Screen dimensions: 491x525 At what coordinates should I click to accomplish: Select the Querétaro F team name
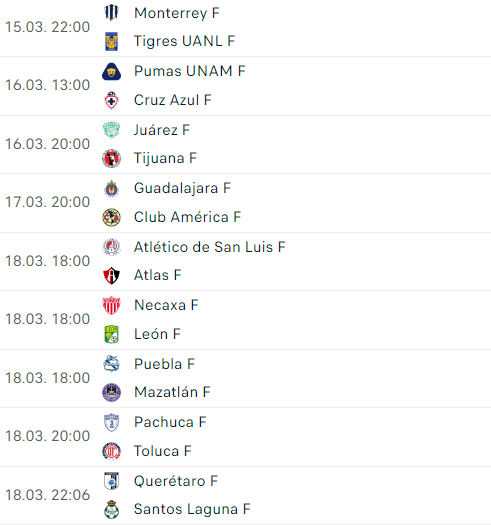(x=176, y=481)
